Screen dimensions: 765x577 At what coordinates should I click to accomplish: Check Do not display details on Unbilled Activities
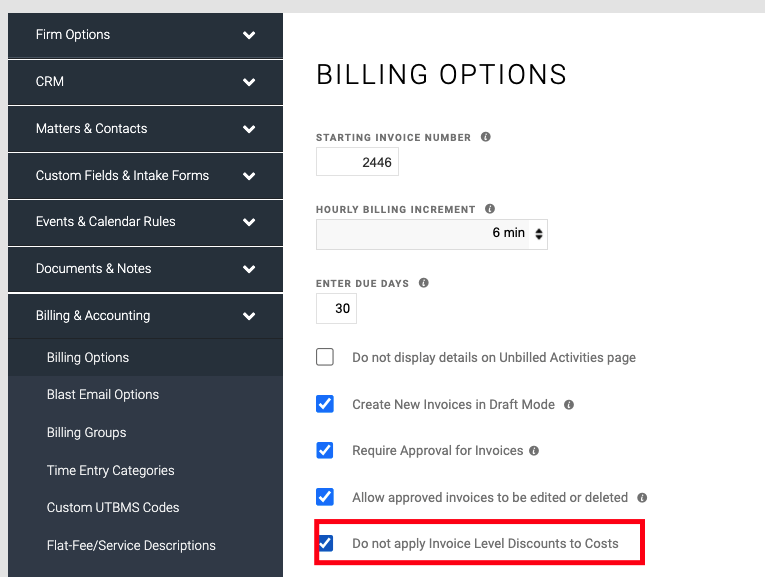[325, 357]
